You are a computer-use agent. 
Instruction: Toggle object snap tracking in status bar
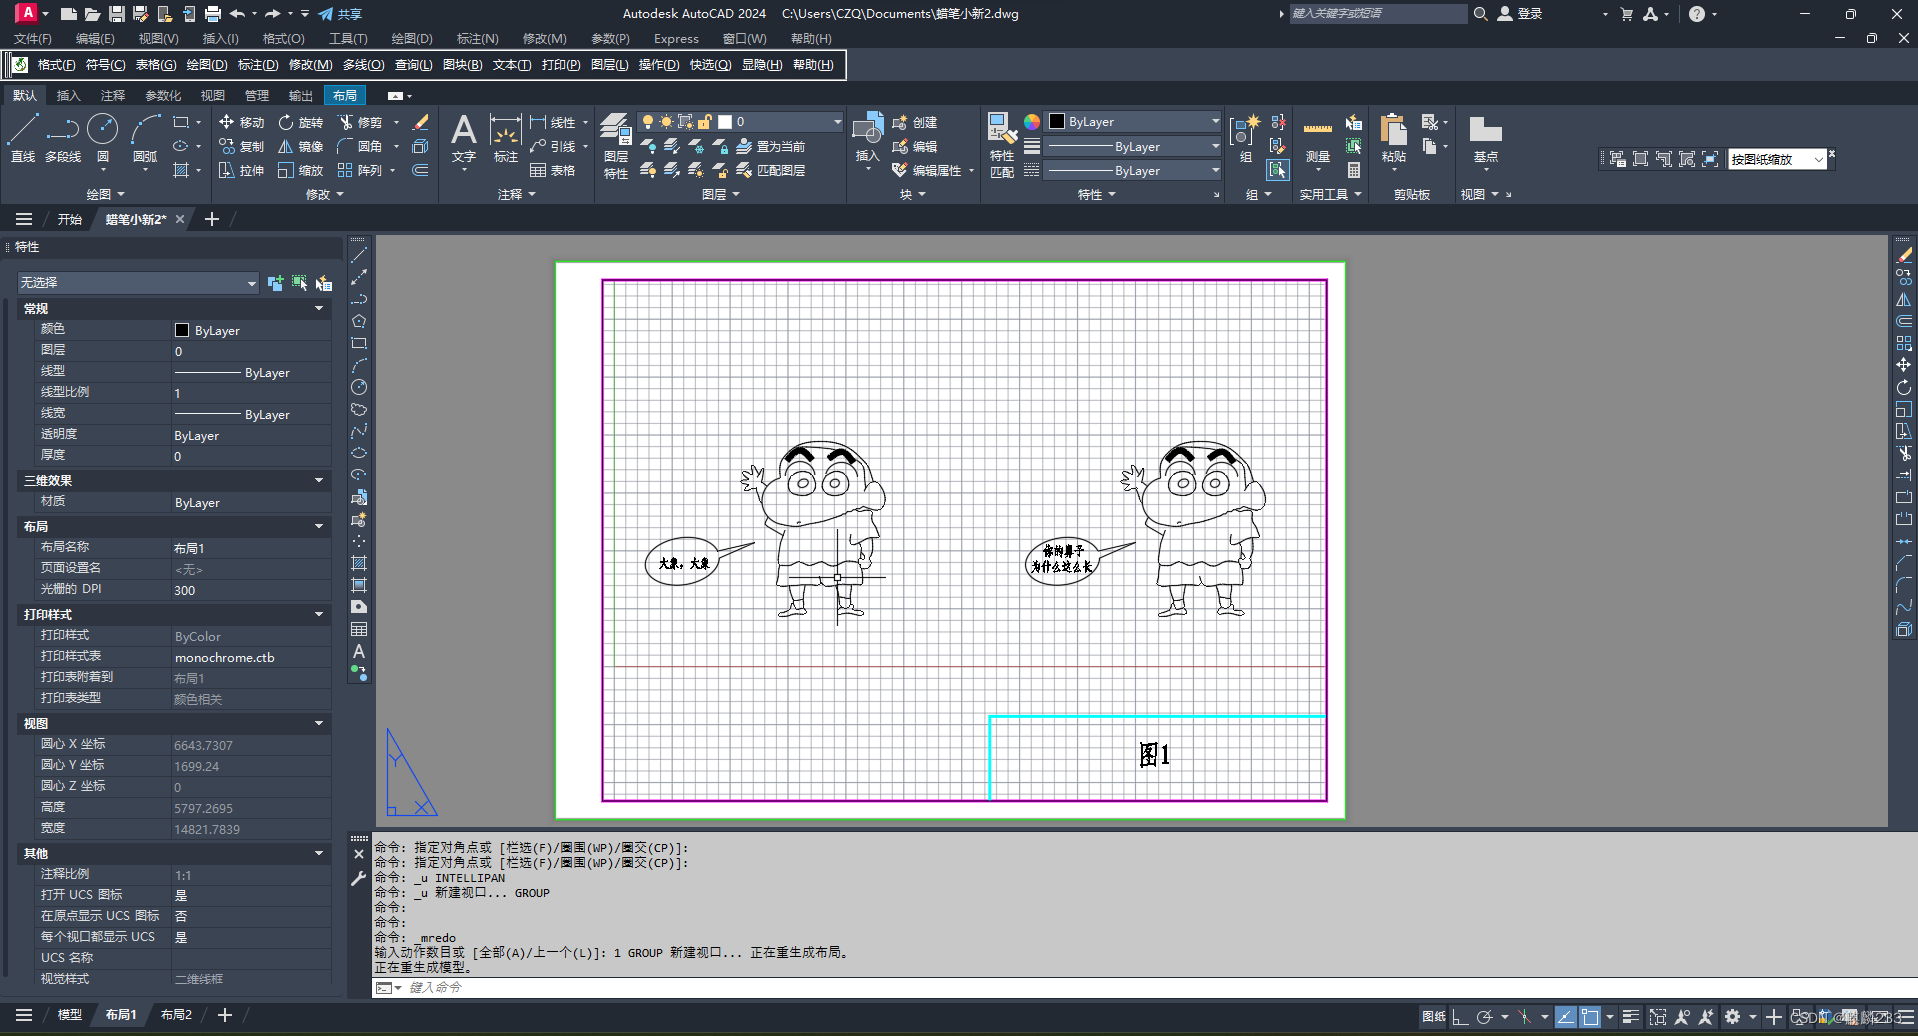(x=1566, y=1017)
